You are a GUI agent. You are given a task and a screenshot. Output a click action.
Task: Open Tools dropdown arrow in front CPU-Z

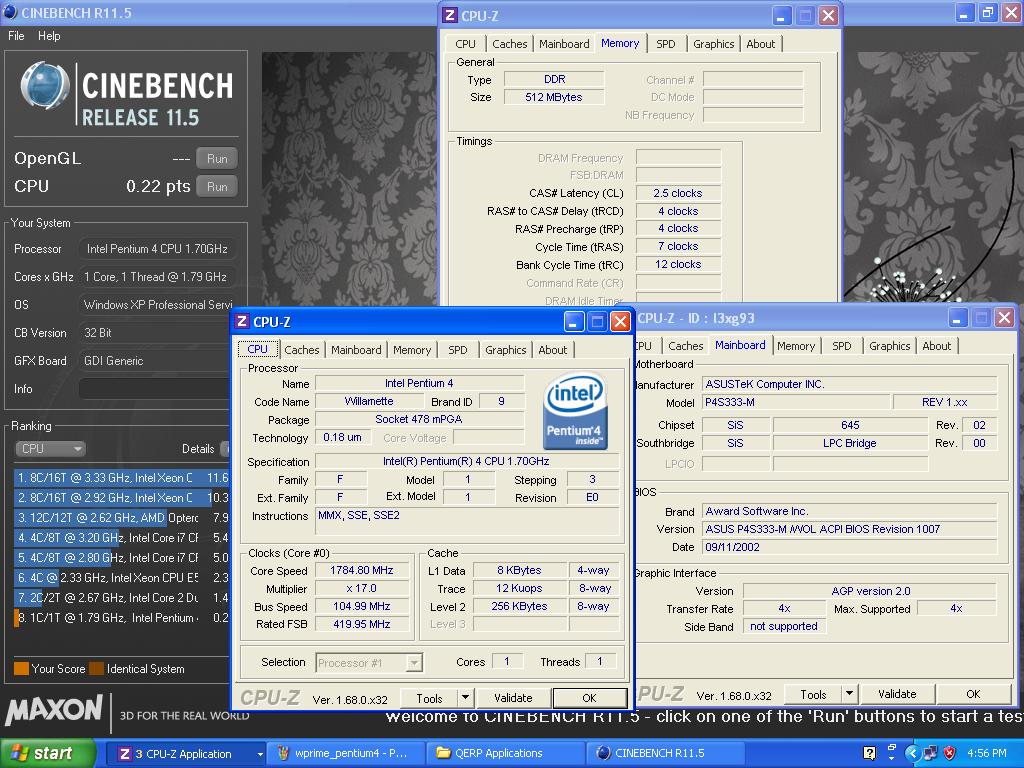click(465, 698)
